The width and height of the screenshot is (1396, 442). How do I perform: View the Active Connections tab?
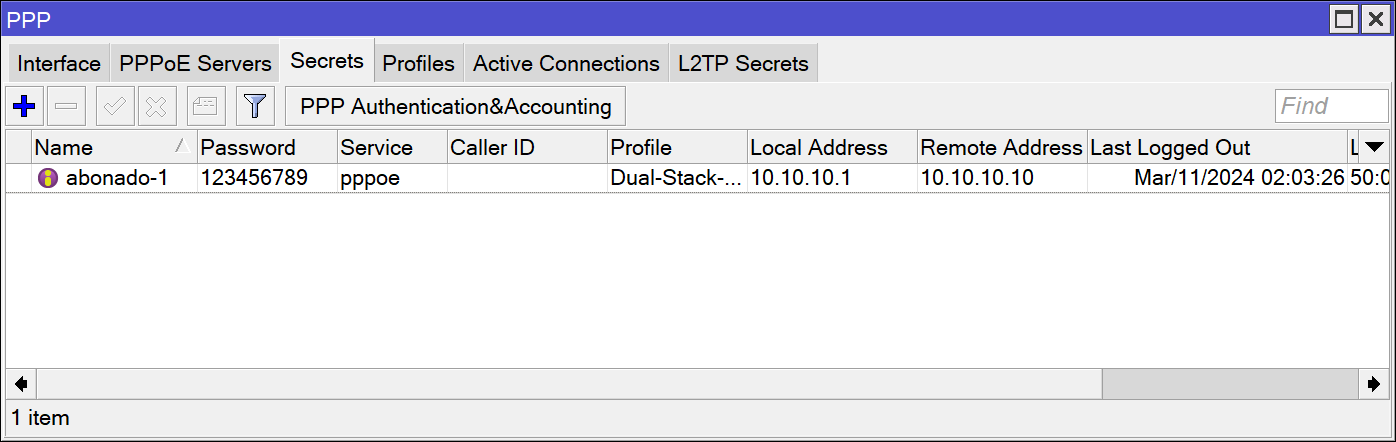click(x=566, y=64)
